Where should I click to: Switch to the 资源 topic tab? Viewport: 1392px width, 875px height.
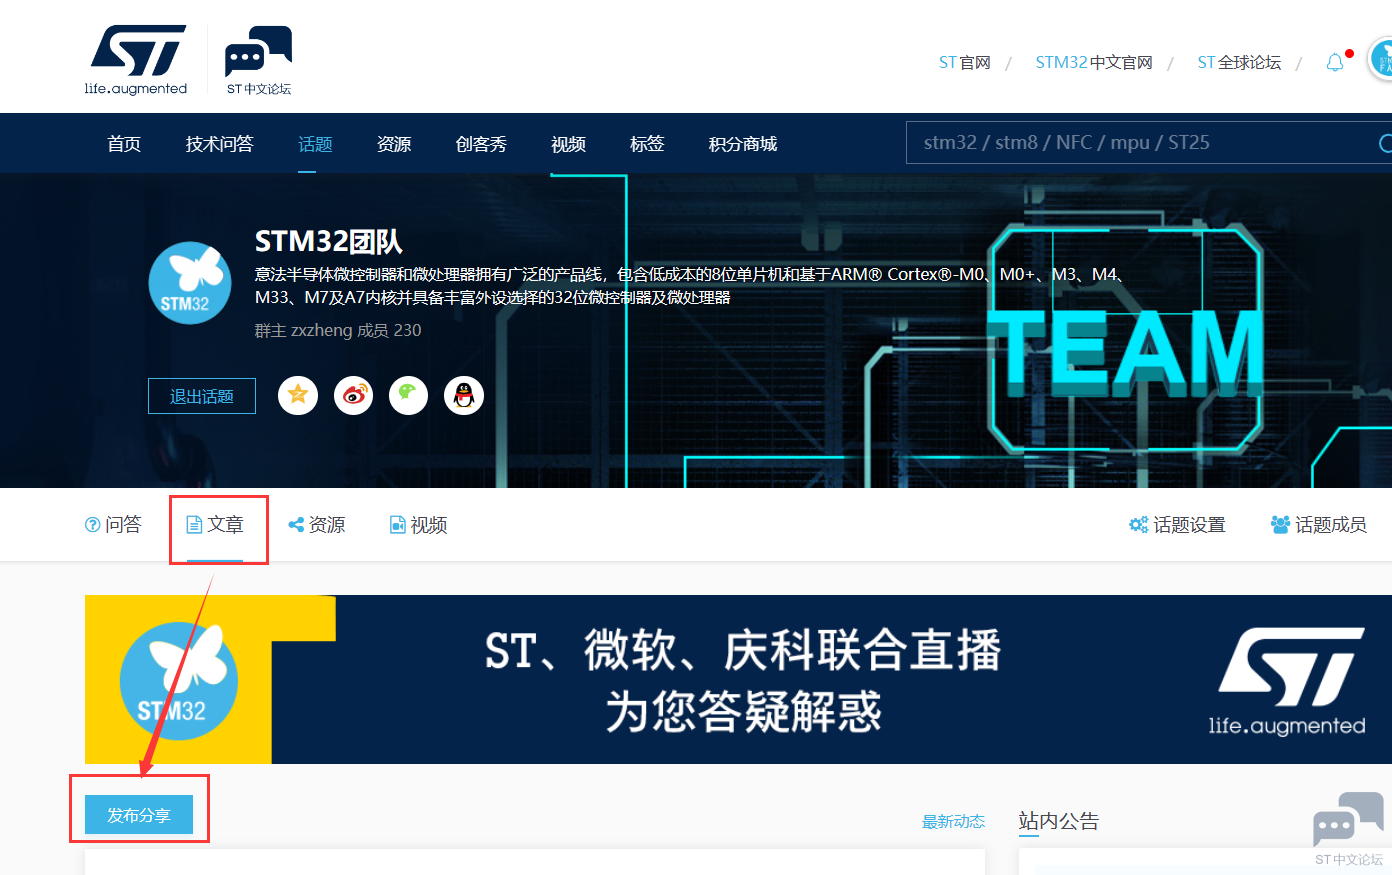[317, 525]
